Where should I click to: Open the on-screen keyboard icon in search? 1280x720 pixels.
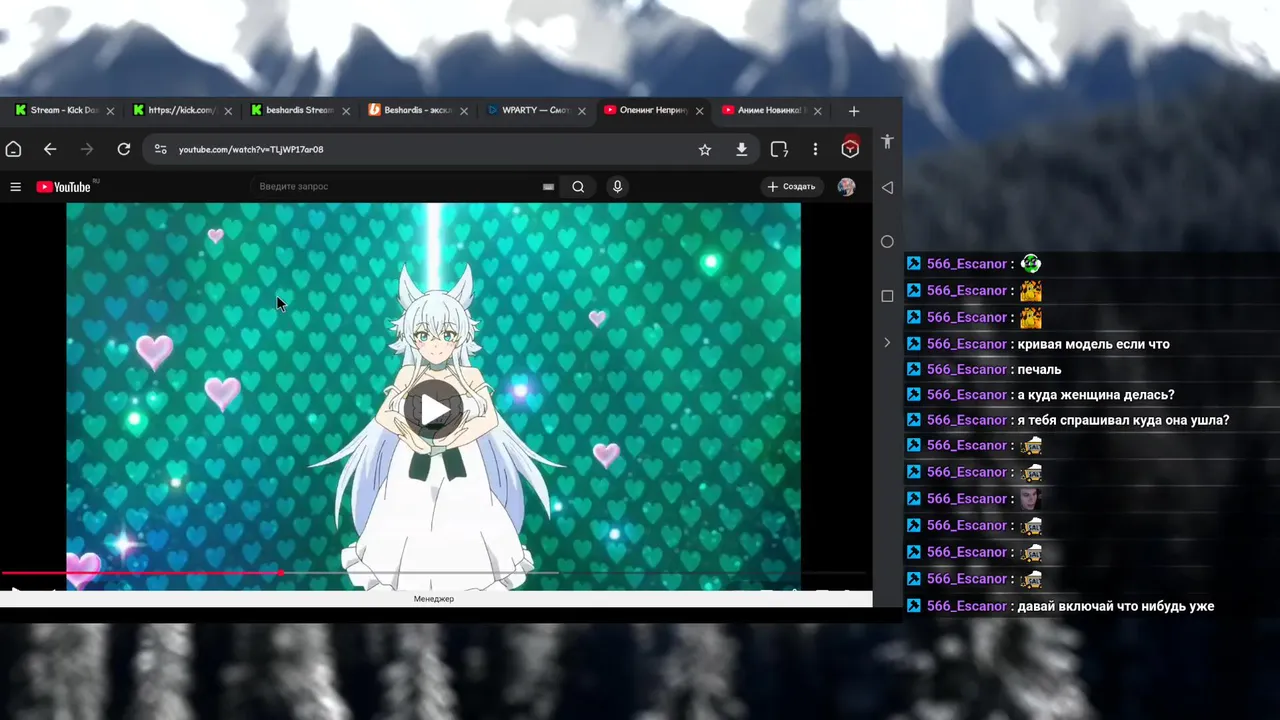tap(548, 187)
